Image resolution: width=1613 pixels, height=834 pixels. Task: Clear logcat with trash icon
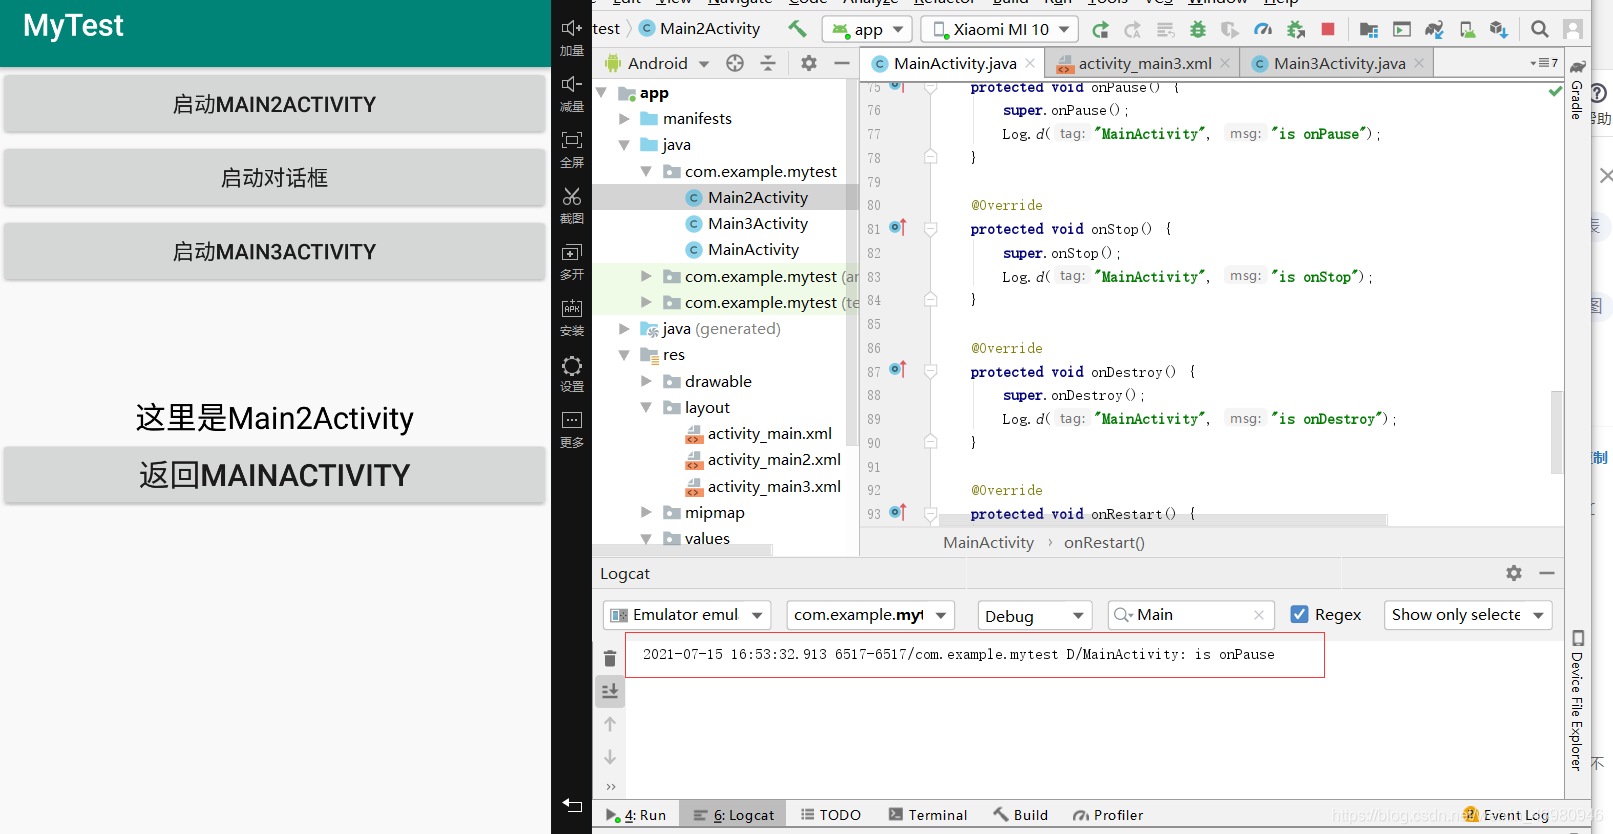(610, 658)
